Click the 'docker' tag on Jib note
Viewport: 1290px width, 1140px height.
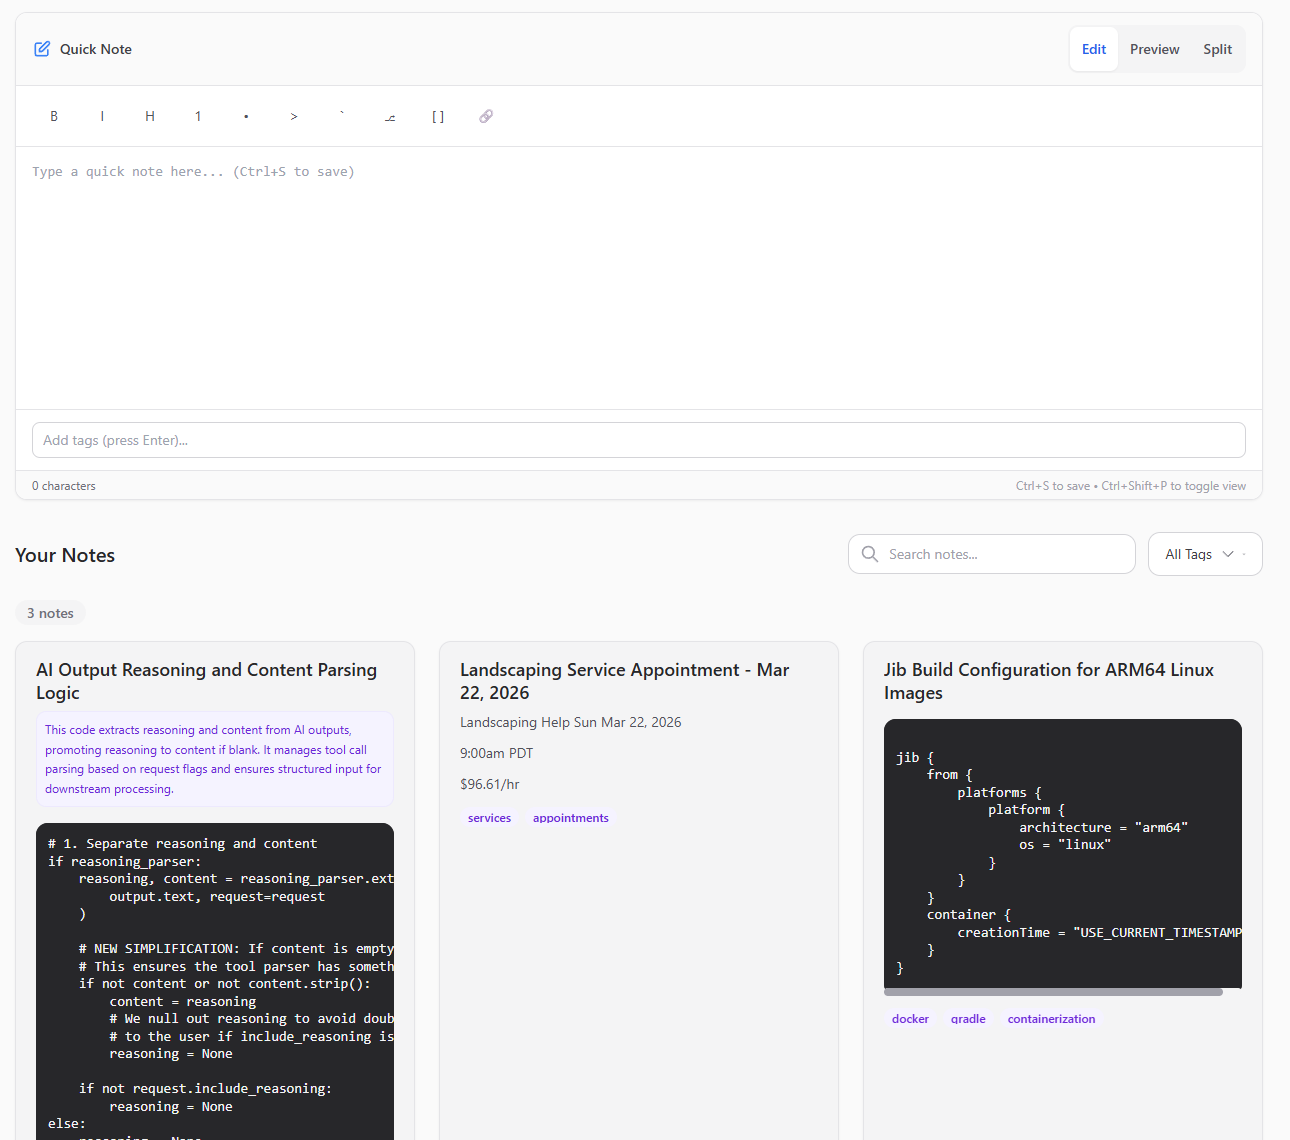(x=910, y=1019)
